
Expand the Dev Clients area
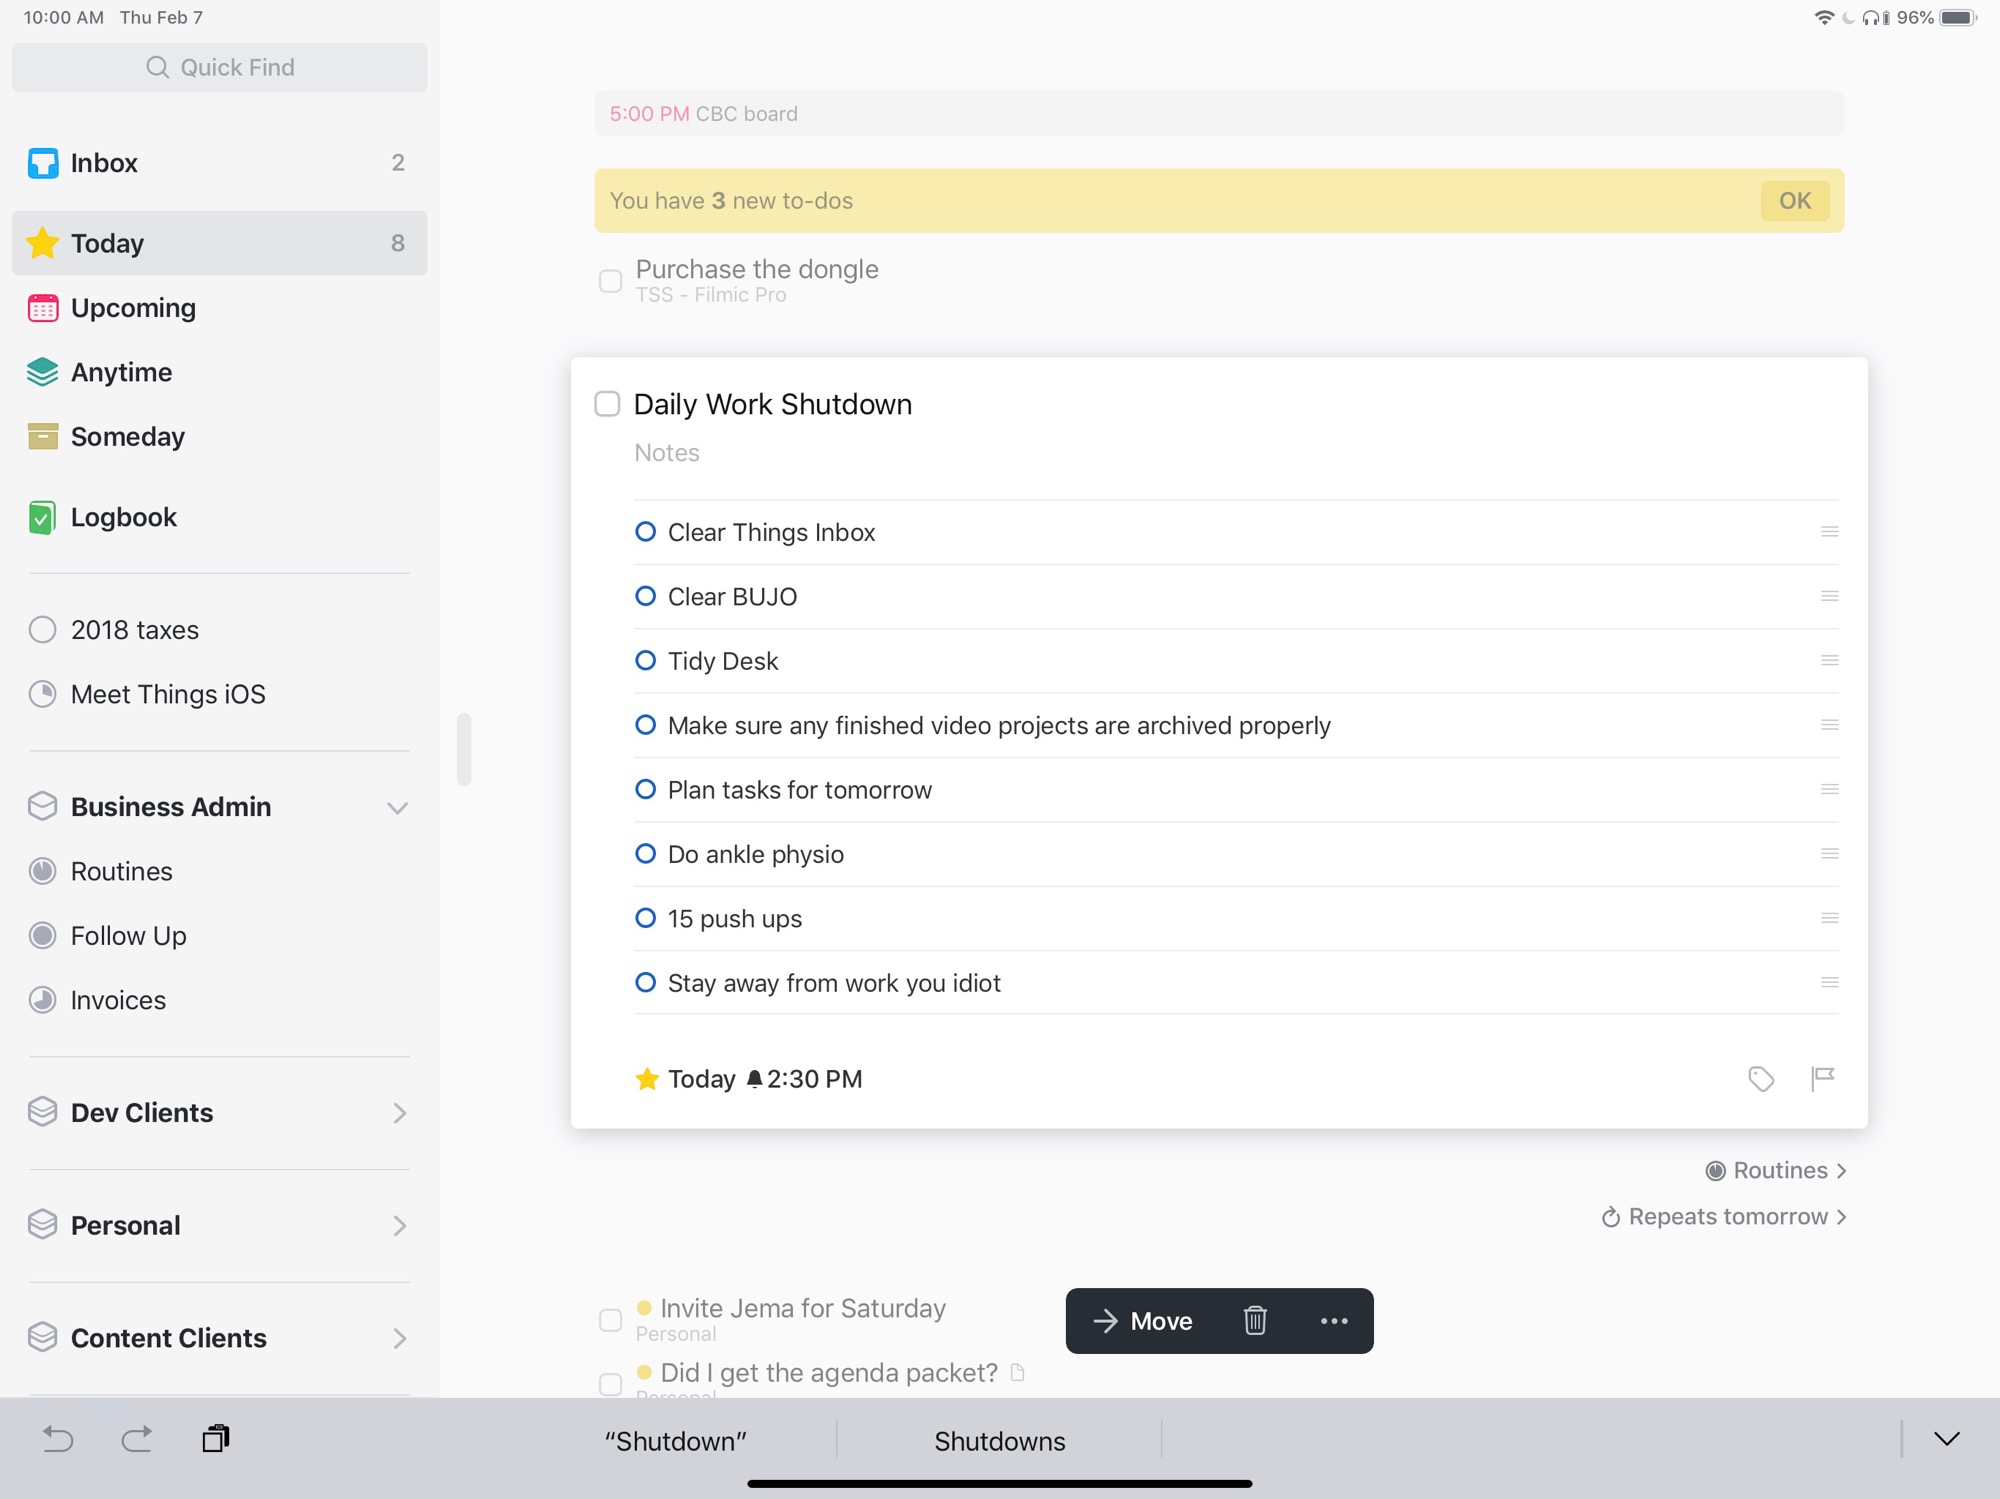click(x=399, y=1113)
